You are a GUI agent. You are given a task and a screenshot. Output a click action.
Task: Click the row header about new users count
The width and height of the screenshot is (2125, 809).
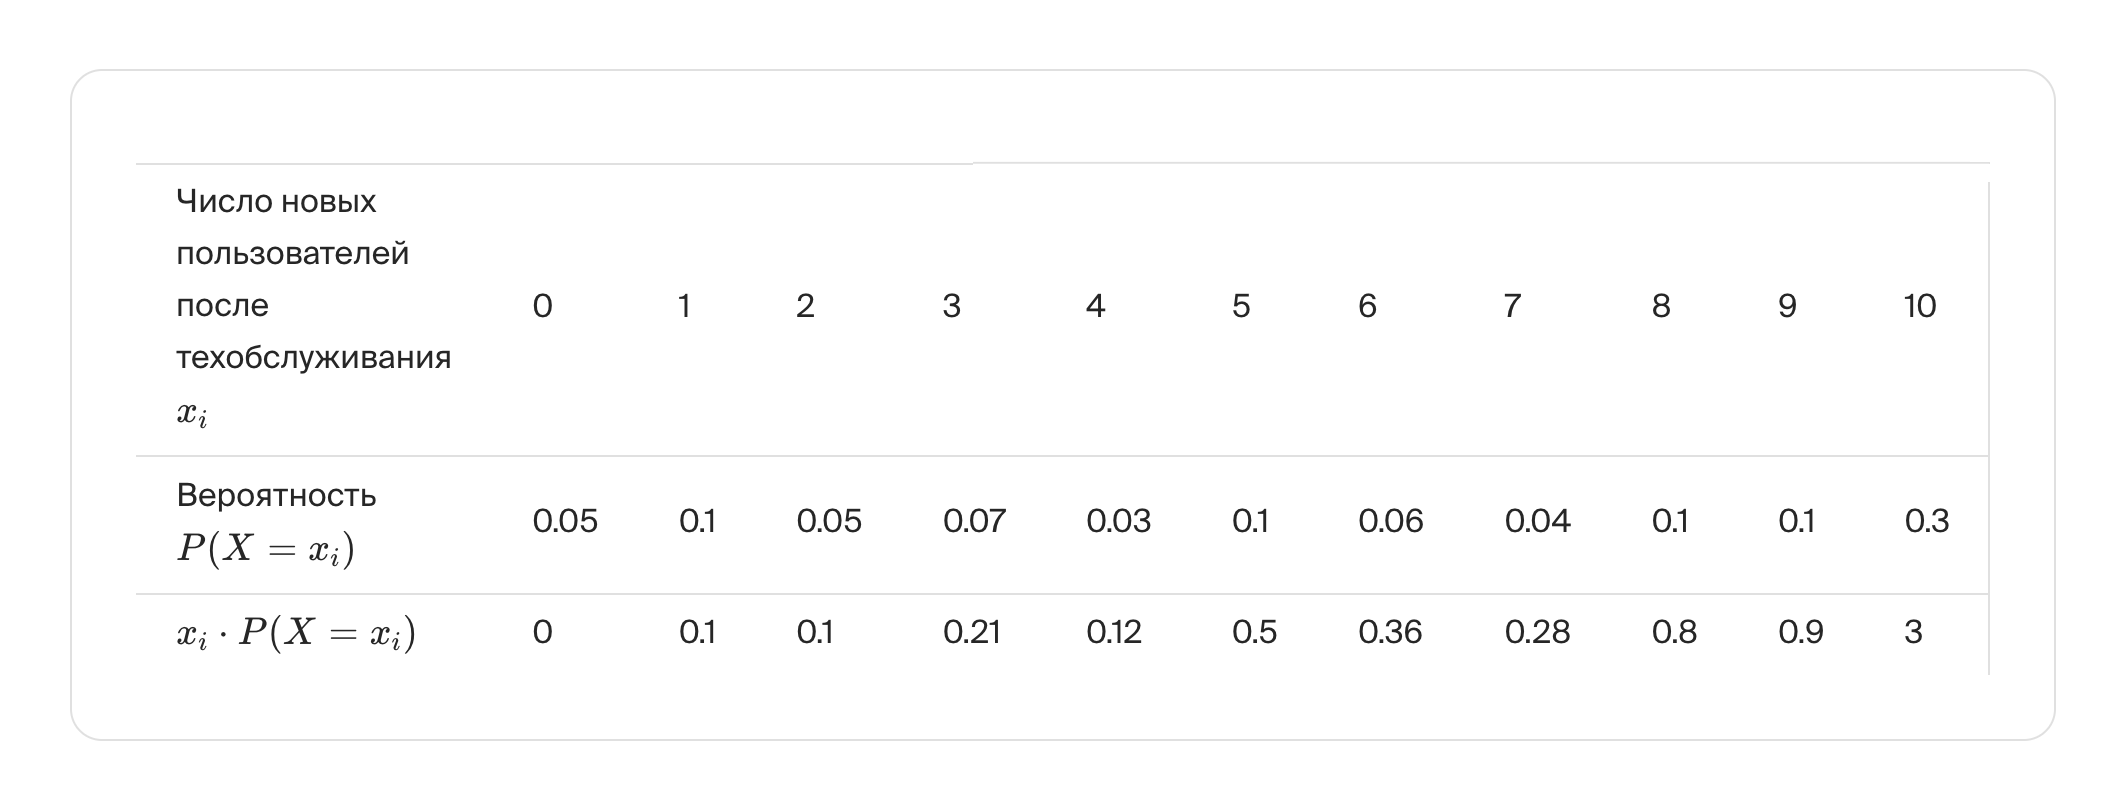coord(313,305)
